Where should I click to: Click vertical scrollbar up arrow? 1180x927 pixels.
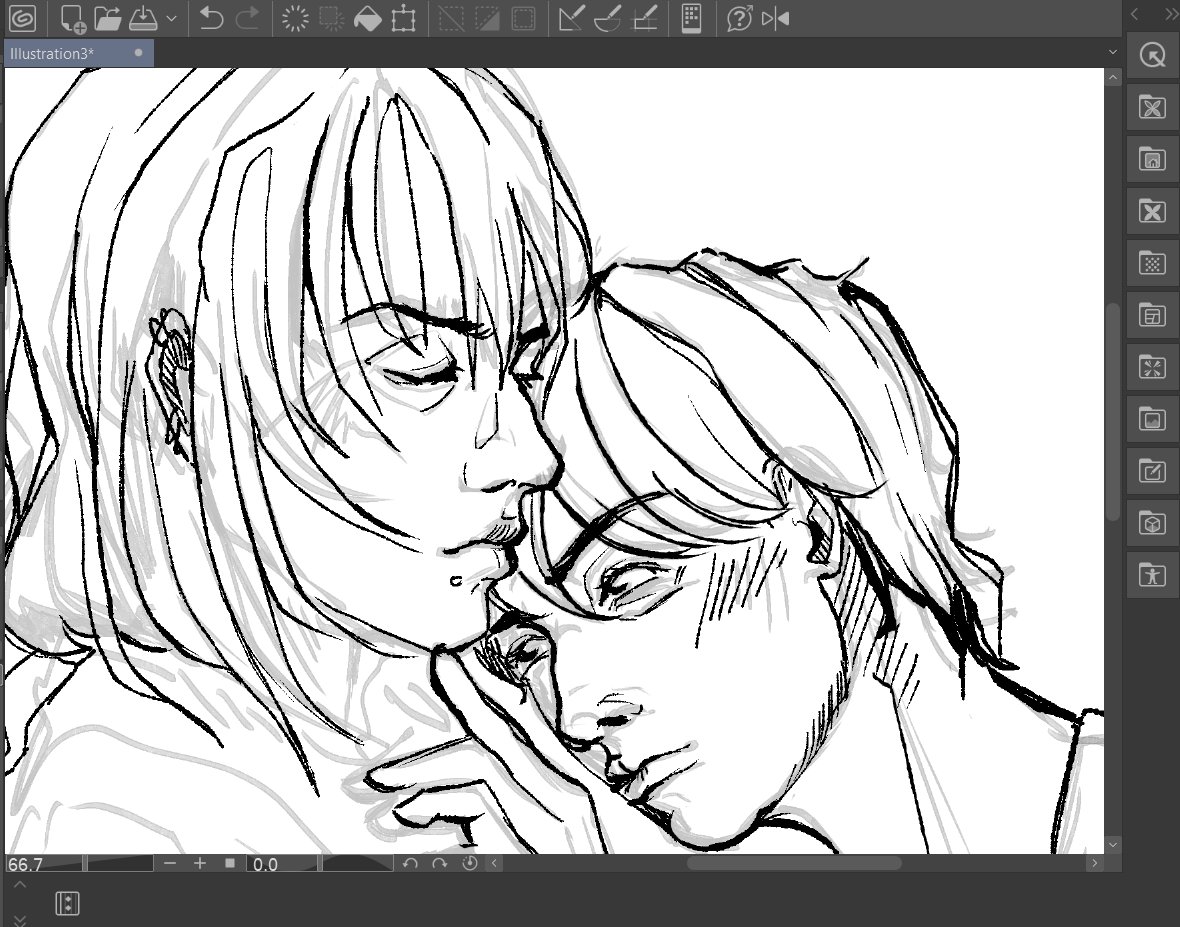[x=1113, y=78]
